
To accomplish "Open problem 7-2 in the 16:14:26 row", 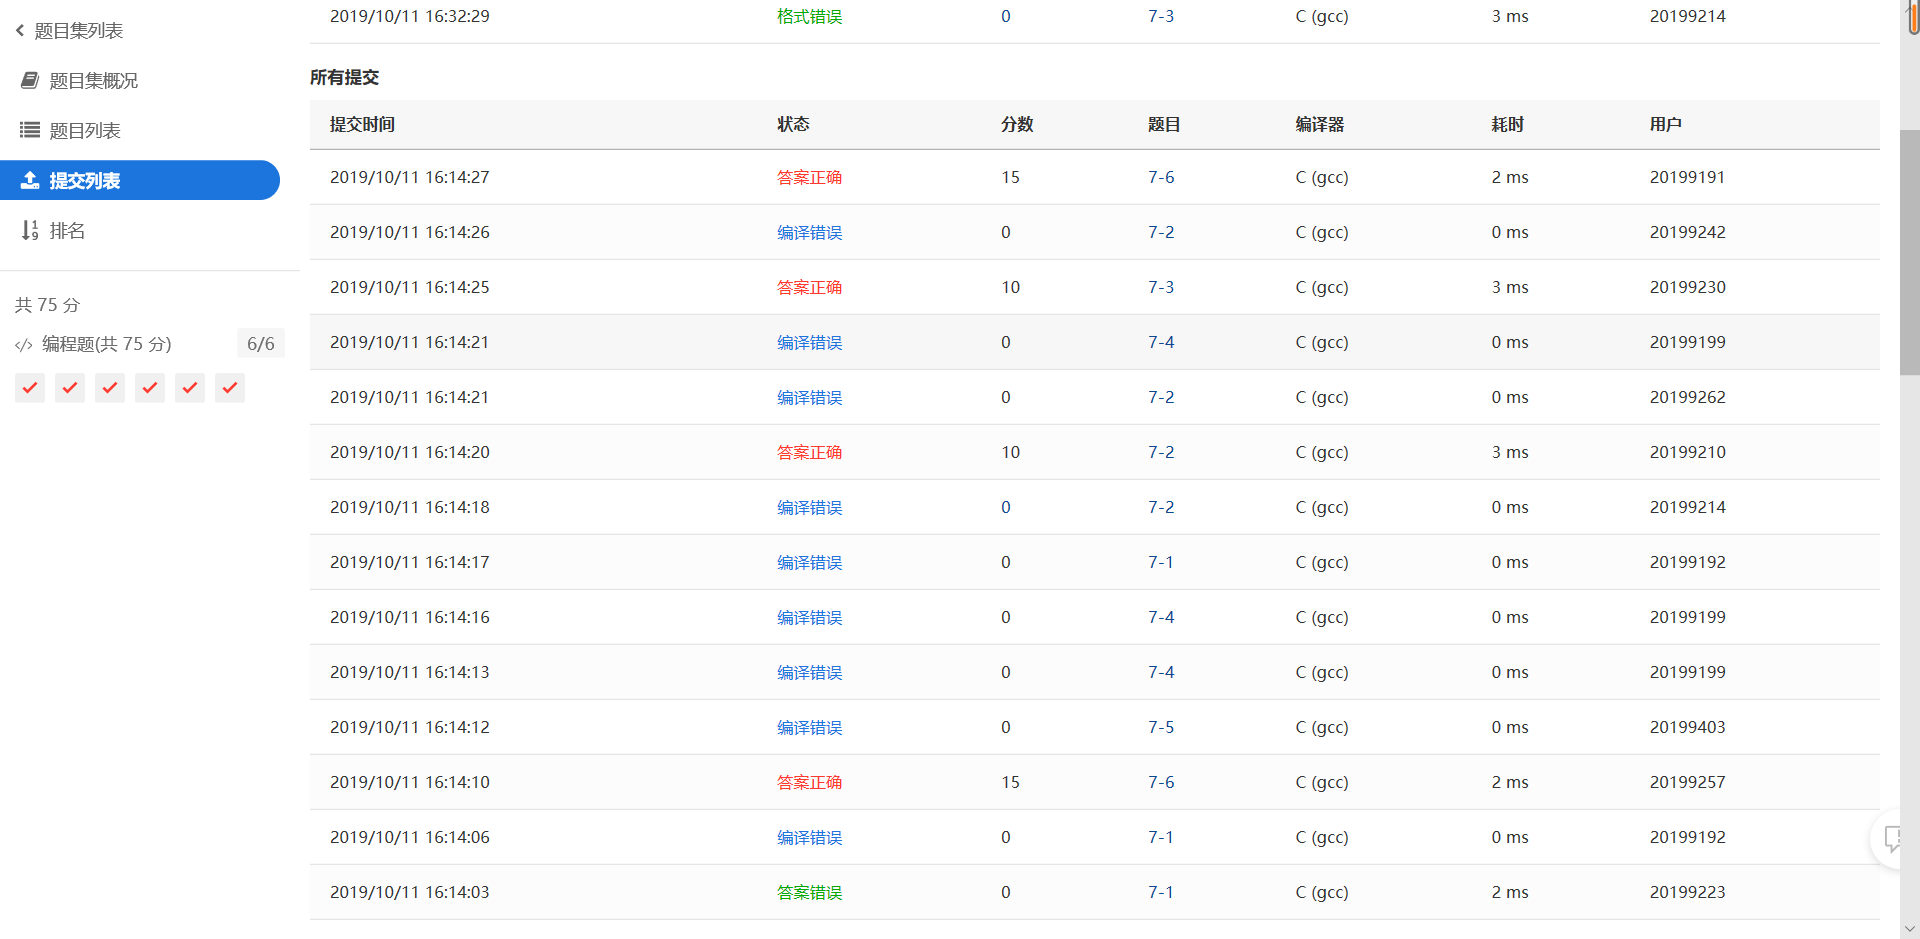I will pos(1161,232).
